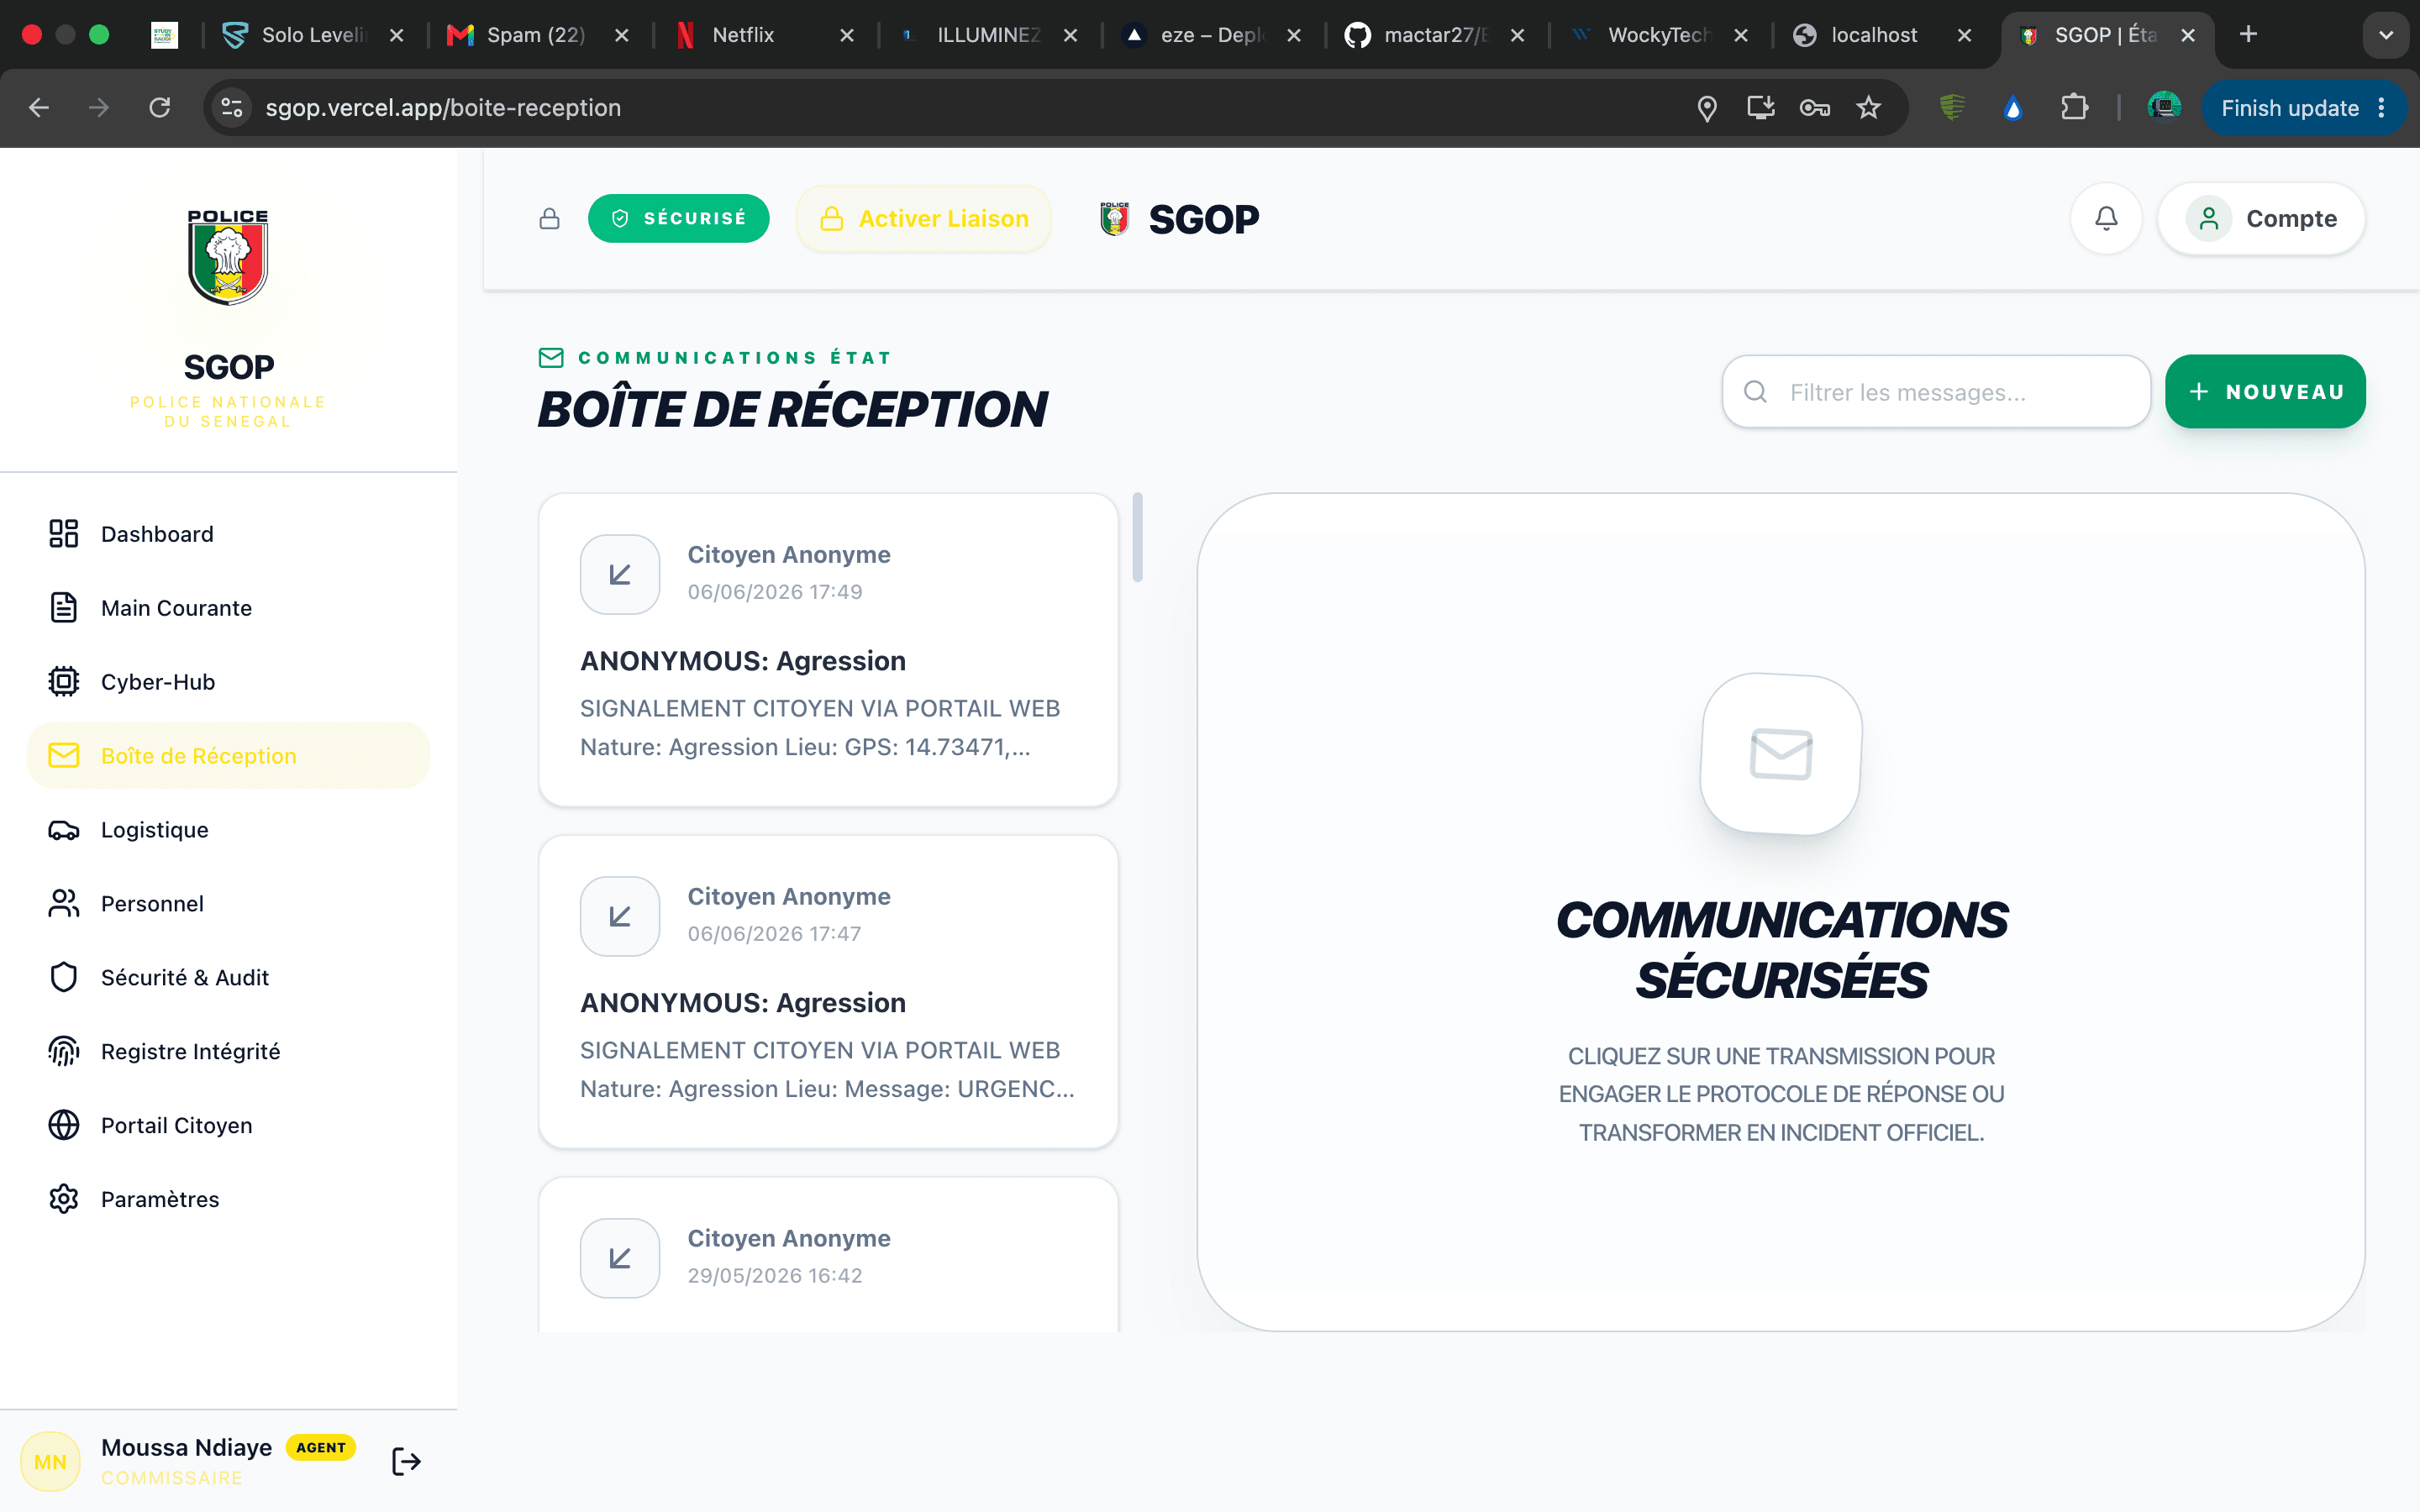The image size is (2420, 1512).
Task: Close the localhost tab
Action: pos(1964,35)
